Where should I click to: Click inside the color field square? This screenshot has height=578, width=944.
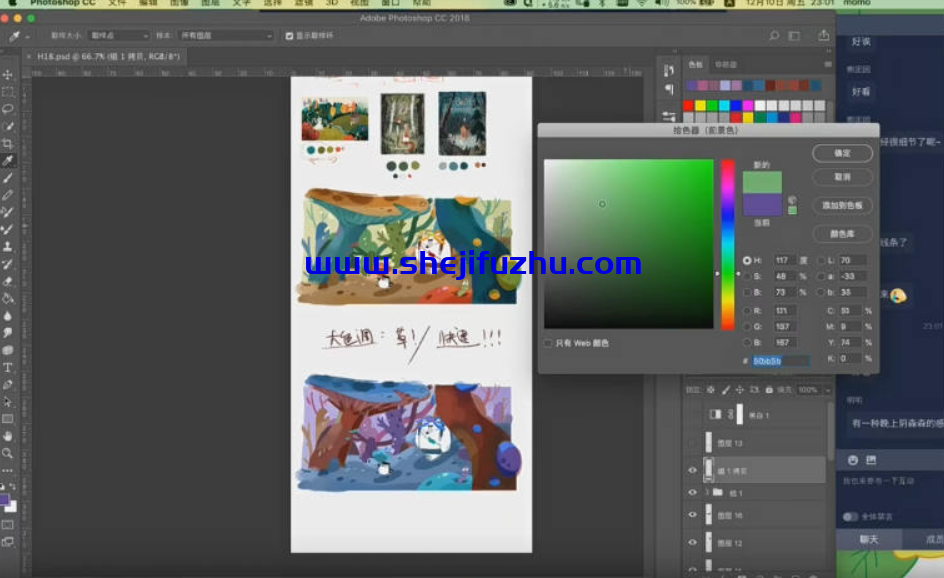click(x=629, y=244)
